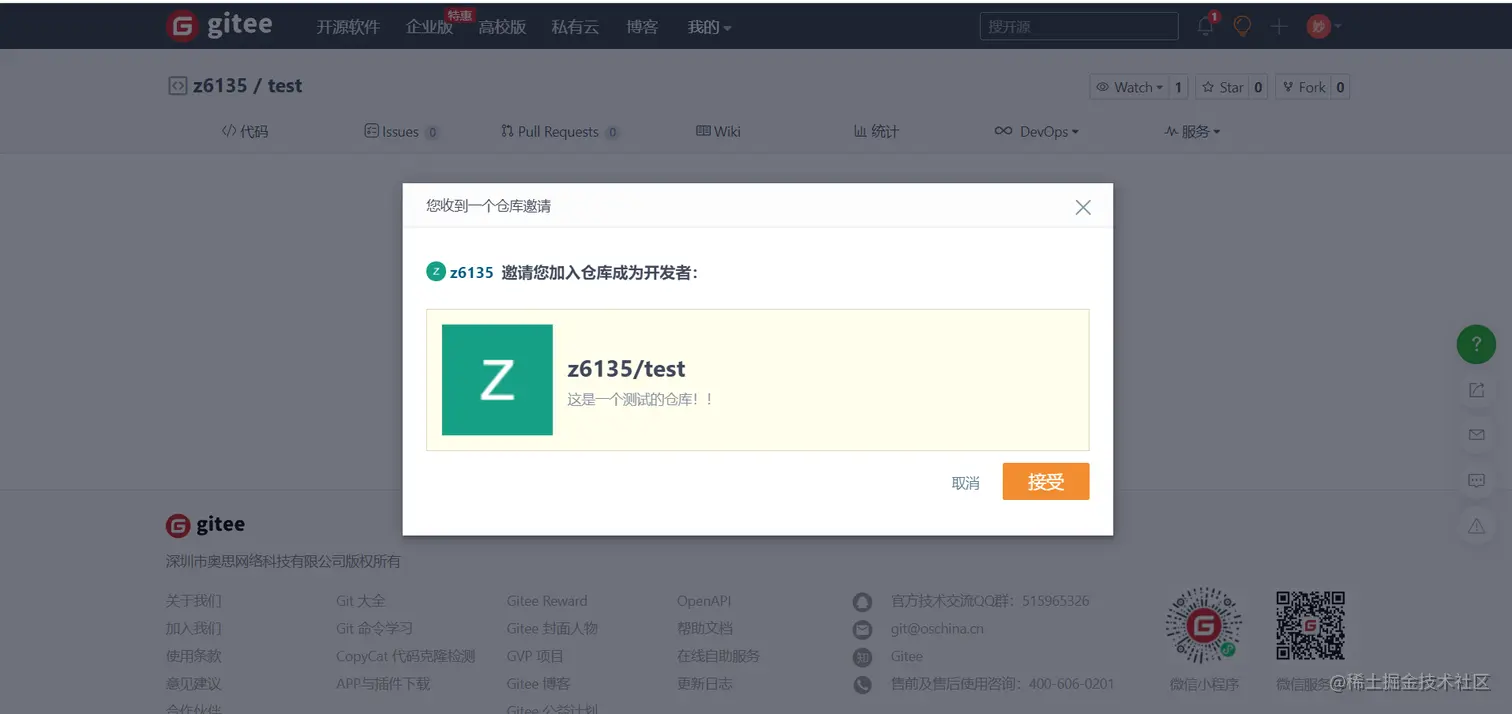The height and width of the screenshot is (714, 1512).
Task: Open the APP与插件下载 footer link
Action: tap(383, 684)
